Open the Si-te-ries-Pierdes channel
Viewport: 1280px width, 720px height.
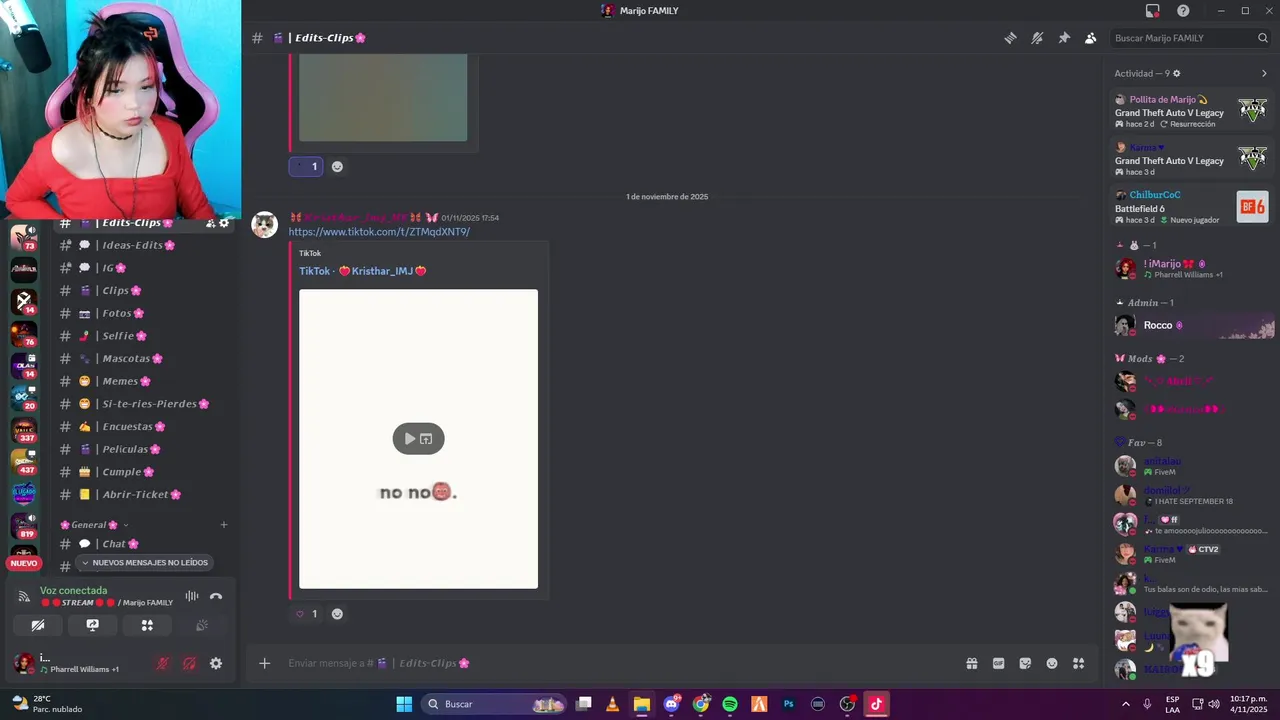(x=145, y=404)
